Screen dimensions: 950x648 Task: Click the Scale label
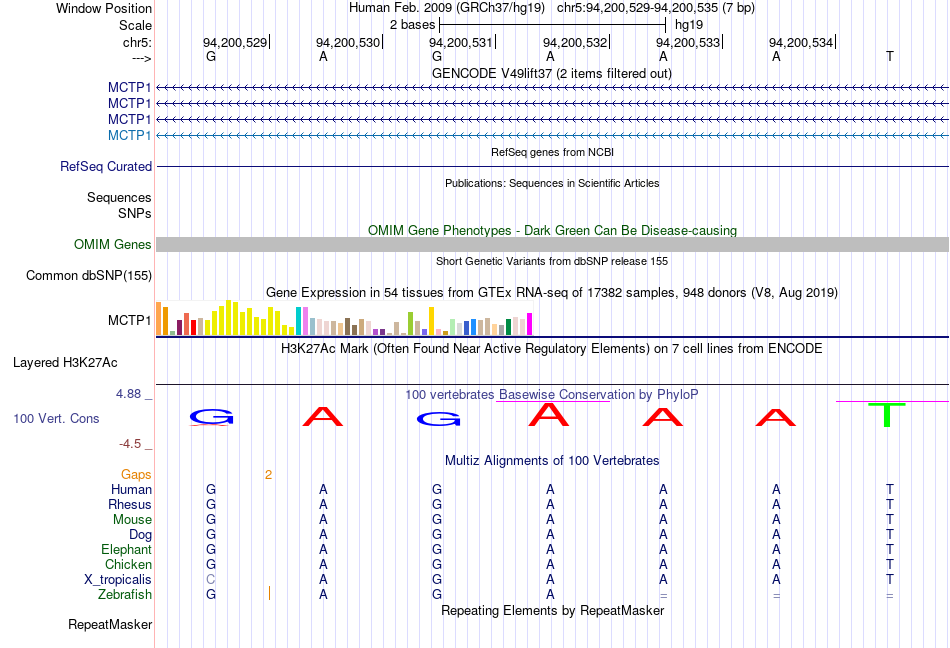click(135, 25)
